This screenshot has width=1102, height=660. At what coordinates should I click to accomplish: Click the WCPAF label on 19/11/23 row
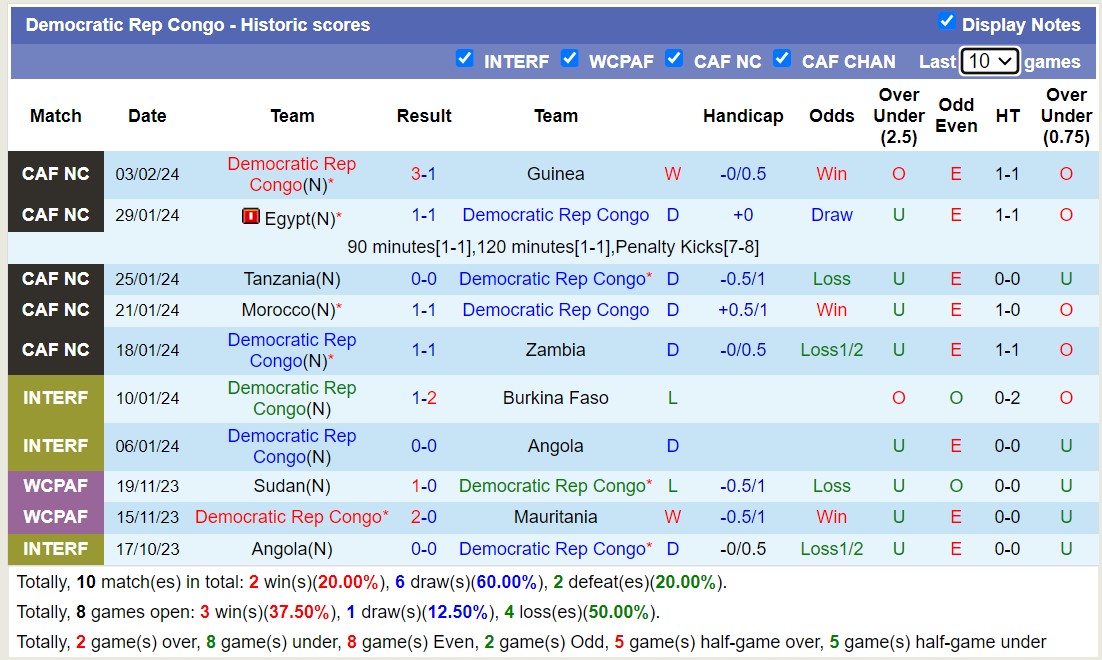pos(56,486)
